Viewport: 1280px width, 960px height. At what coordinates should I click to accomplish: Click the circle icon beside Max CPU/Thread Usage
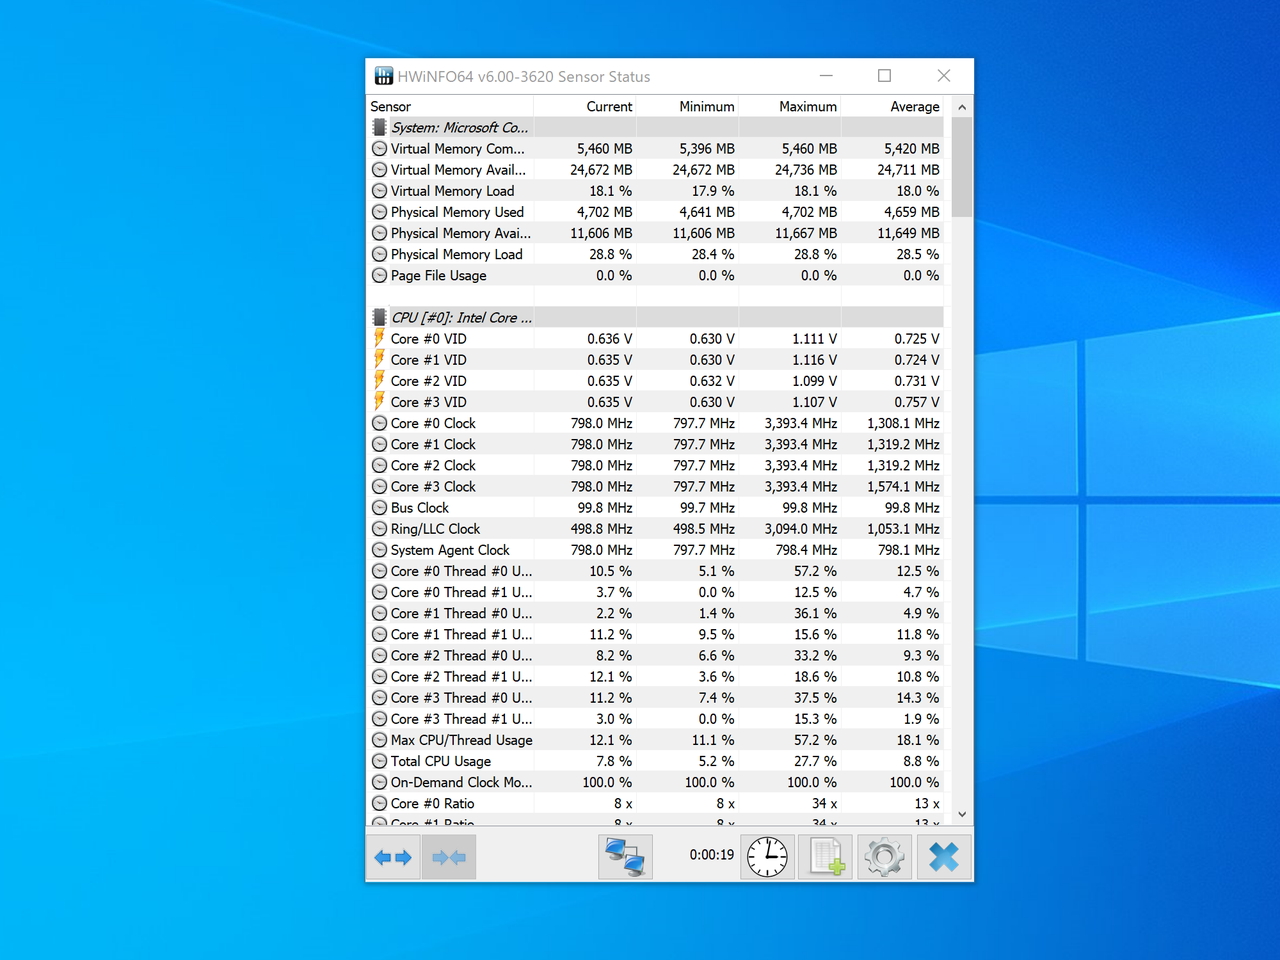(x=379, y=740)
